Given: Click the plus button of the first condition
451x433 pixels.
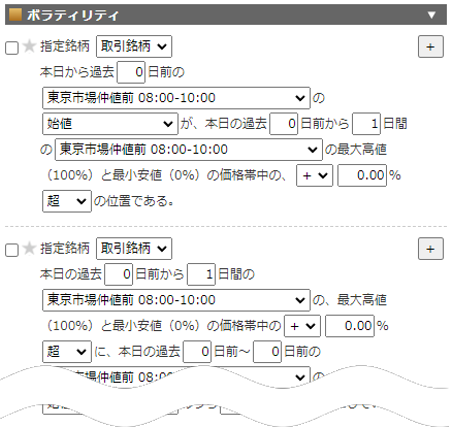Looking at the screenshot, I should 431,46.
